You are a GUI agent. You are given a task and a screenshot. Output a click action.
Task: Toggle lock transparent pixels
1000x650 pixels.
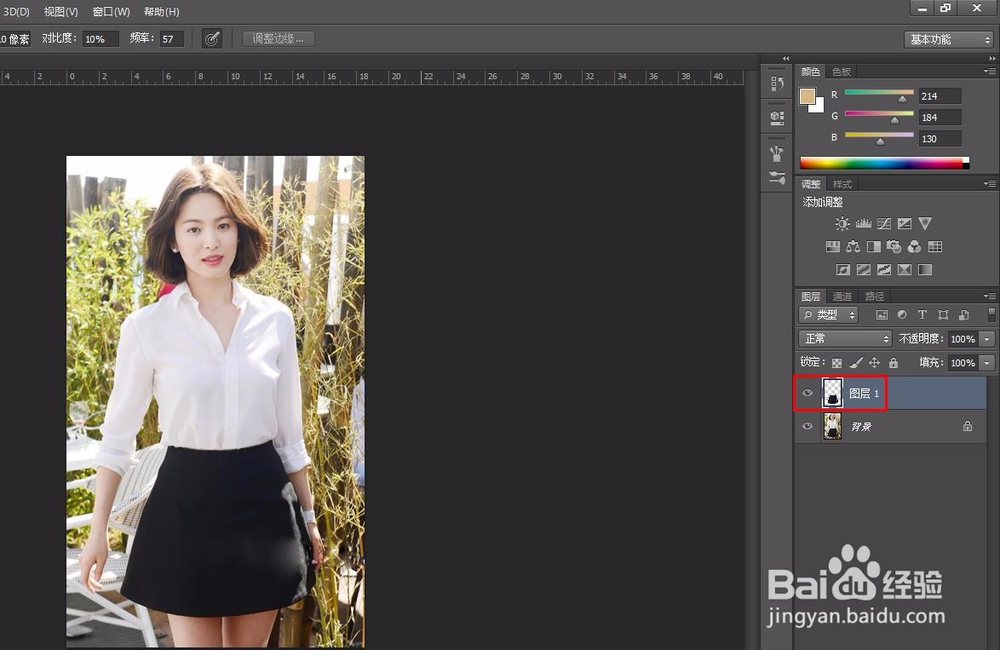click(837, 363)
